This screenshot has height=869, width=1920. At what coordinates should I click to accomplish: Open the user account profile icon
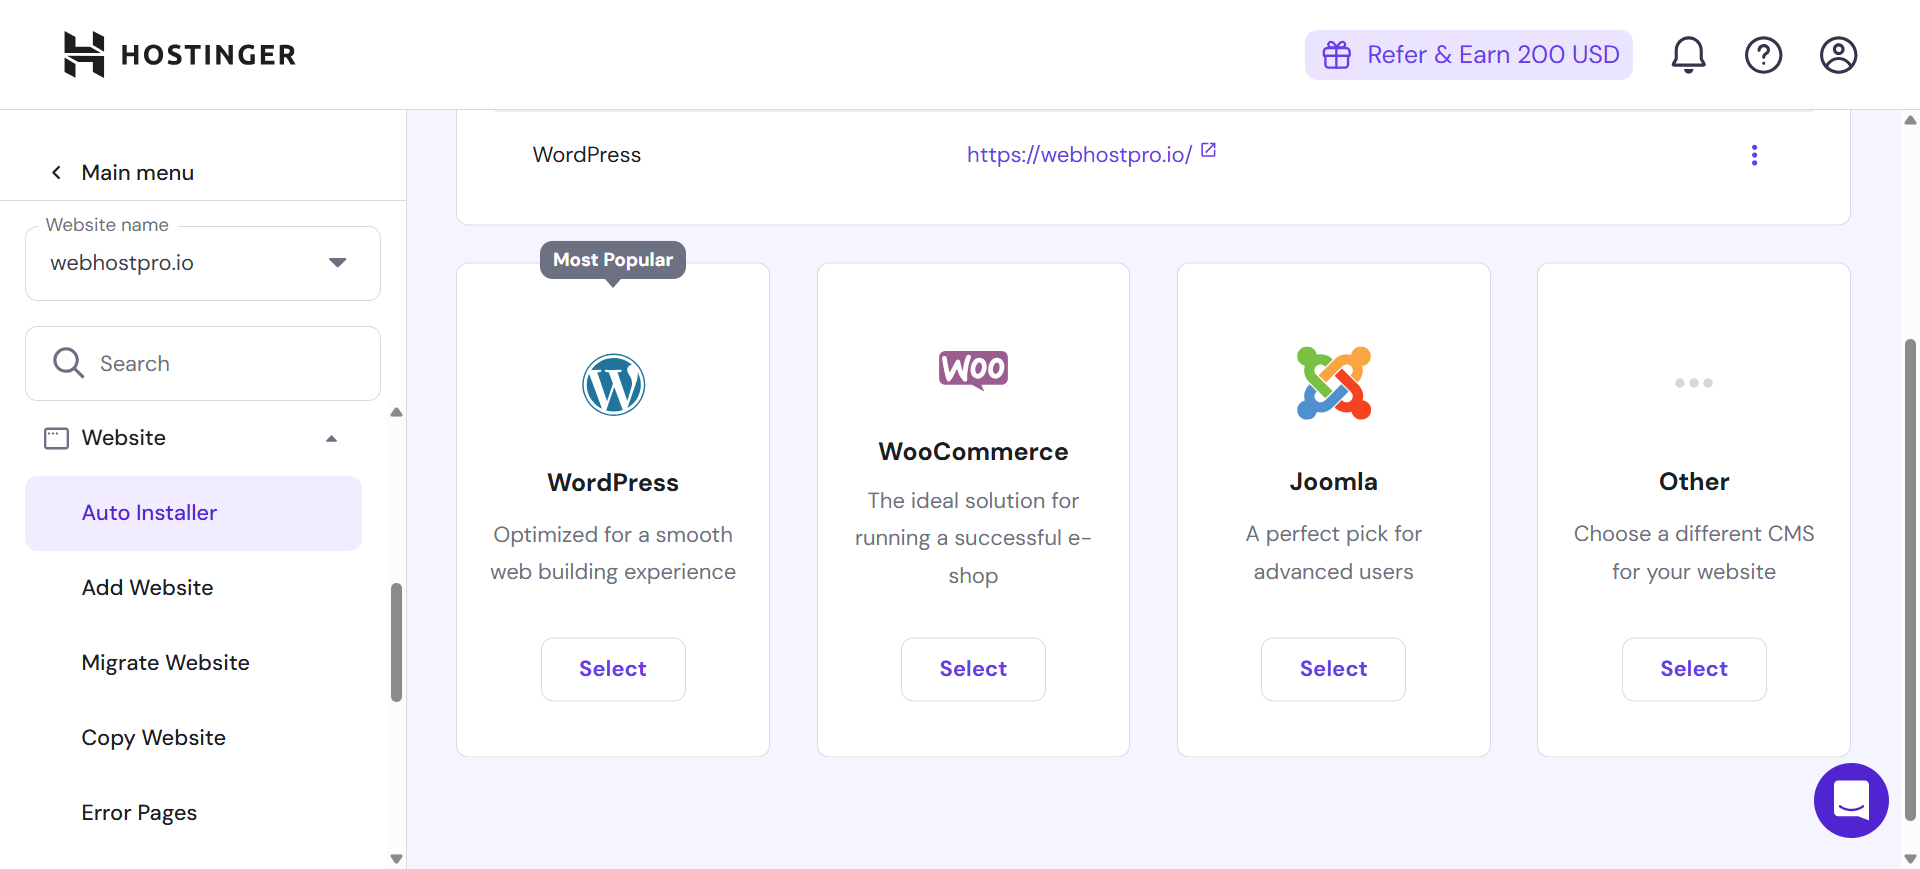click(1838, 54)
